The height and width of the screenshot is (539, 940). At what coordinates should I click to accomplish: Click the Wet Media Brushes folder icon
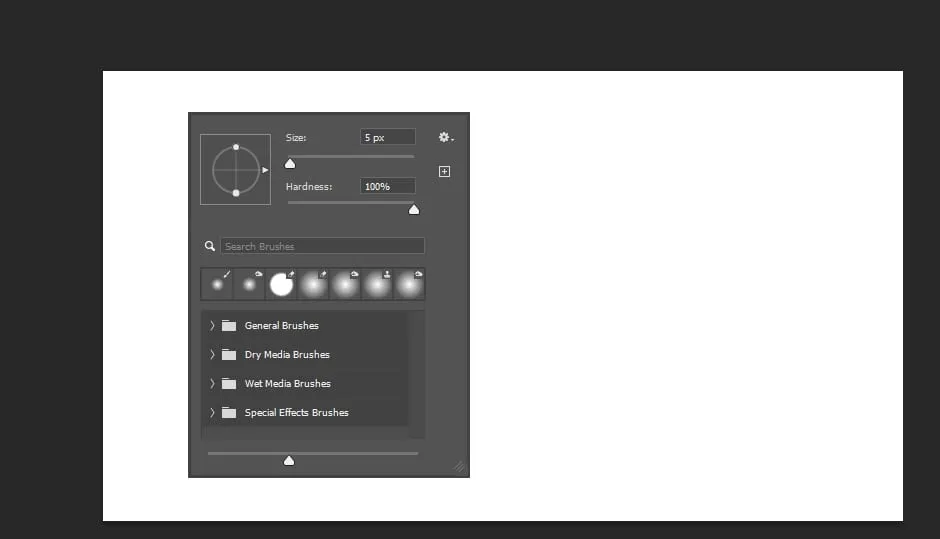[x=229, y=383]
